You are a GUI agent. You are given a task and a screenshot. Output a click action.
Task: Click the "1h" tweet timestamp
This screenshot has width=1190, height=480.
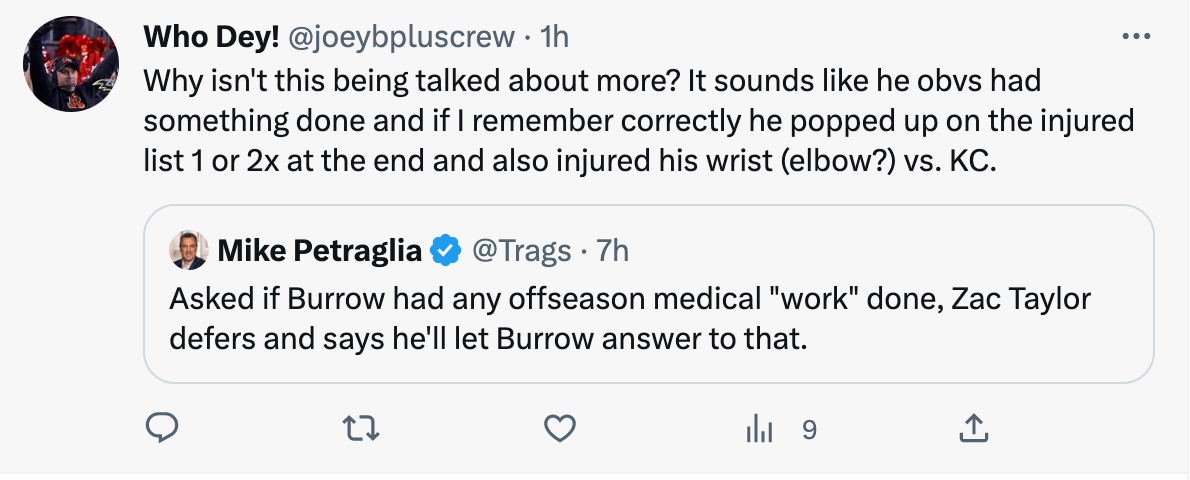click(553, 37)
